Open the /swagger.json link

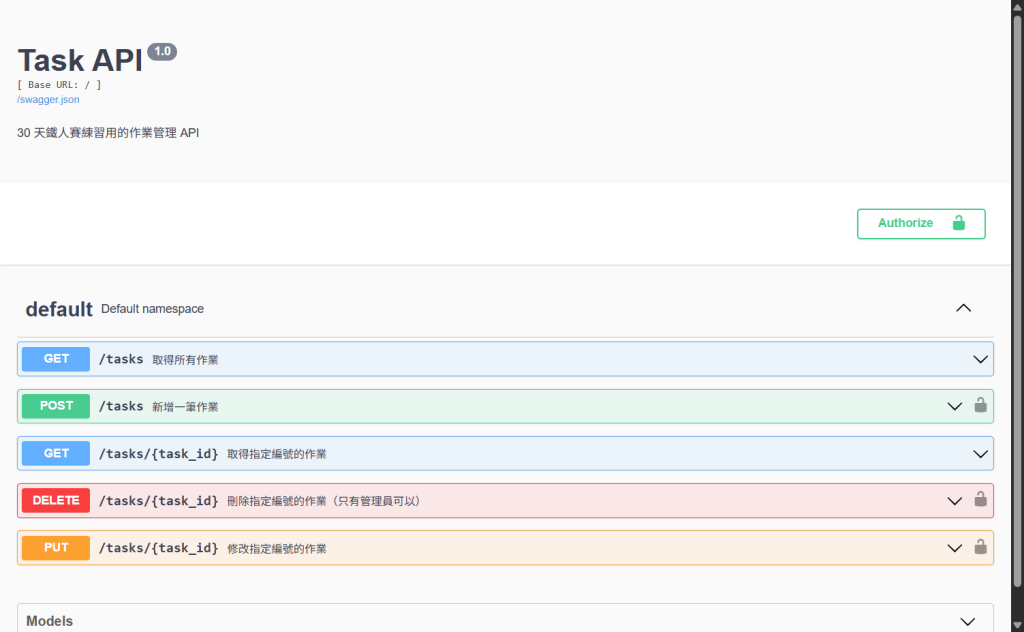tap(48, 99)
